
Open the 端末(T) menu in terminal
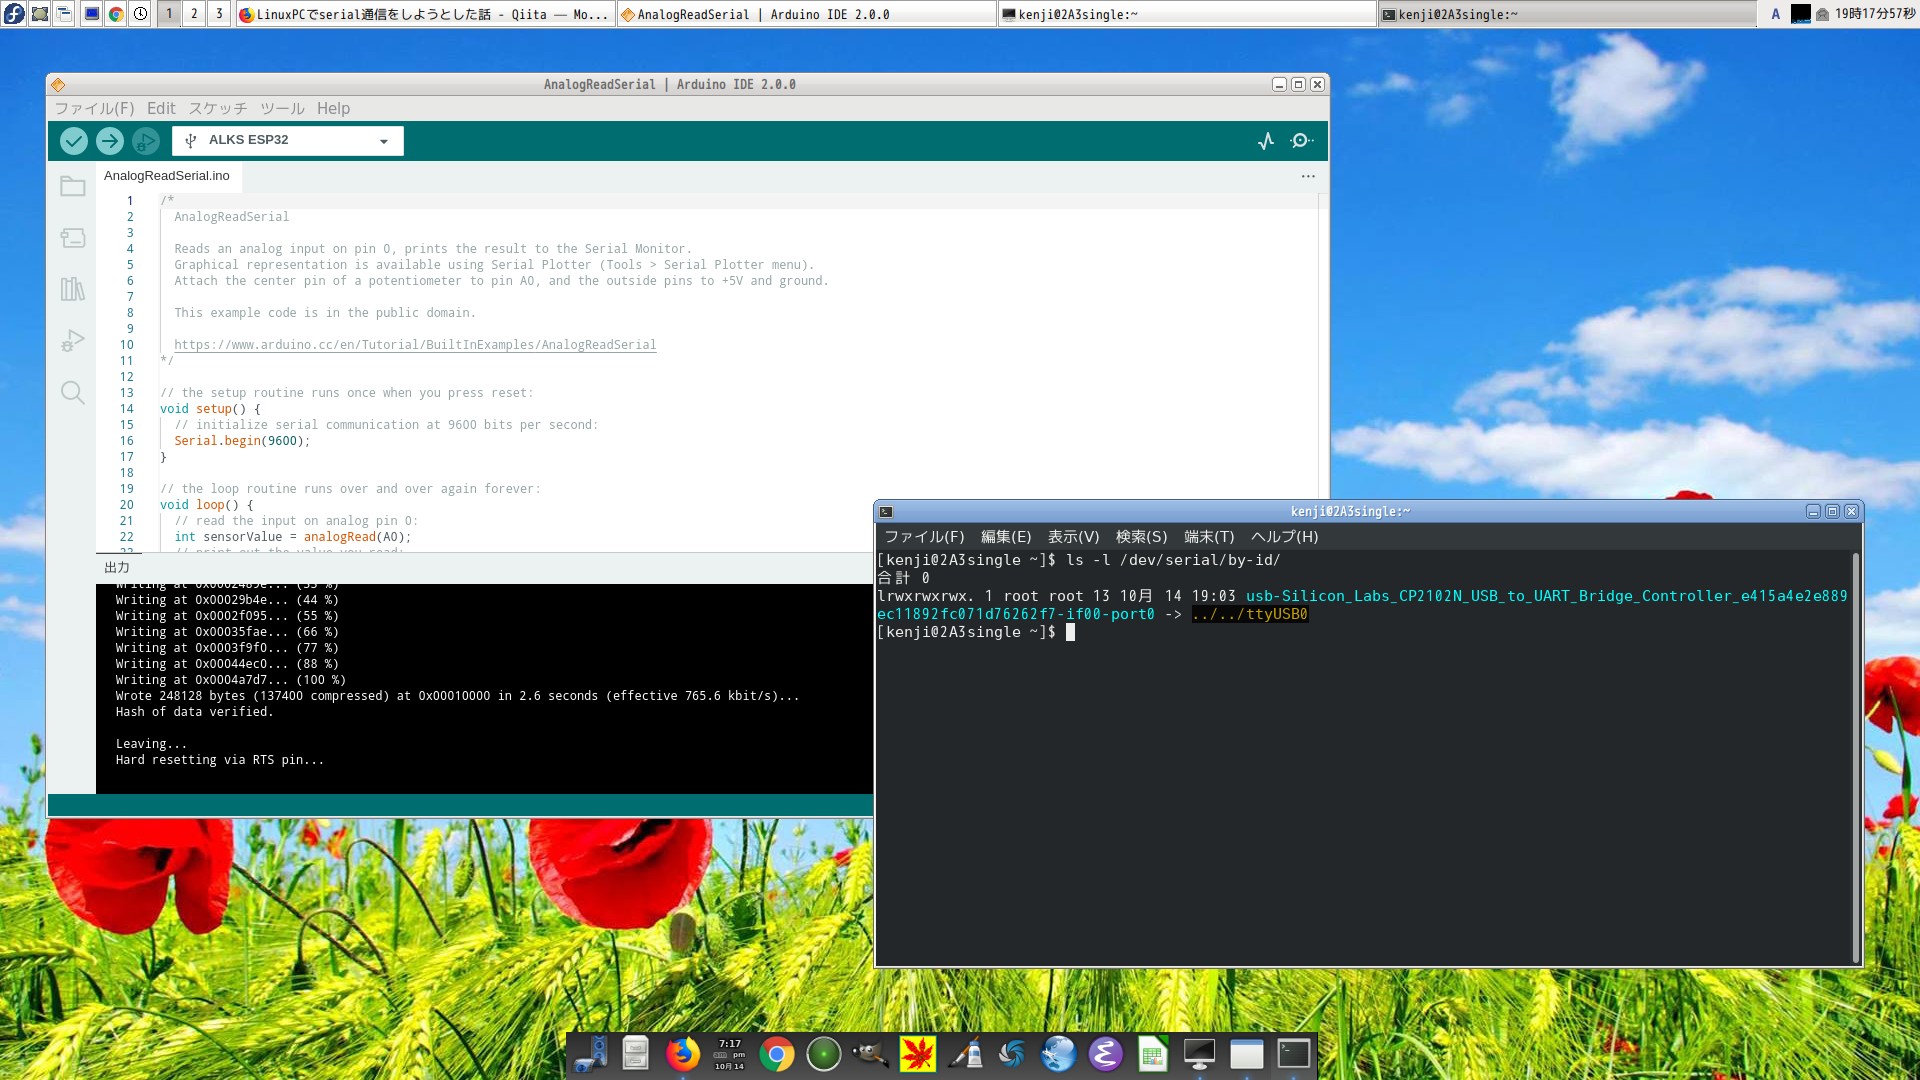point(1208,537)
